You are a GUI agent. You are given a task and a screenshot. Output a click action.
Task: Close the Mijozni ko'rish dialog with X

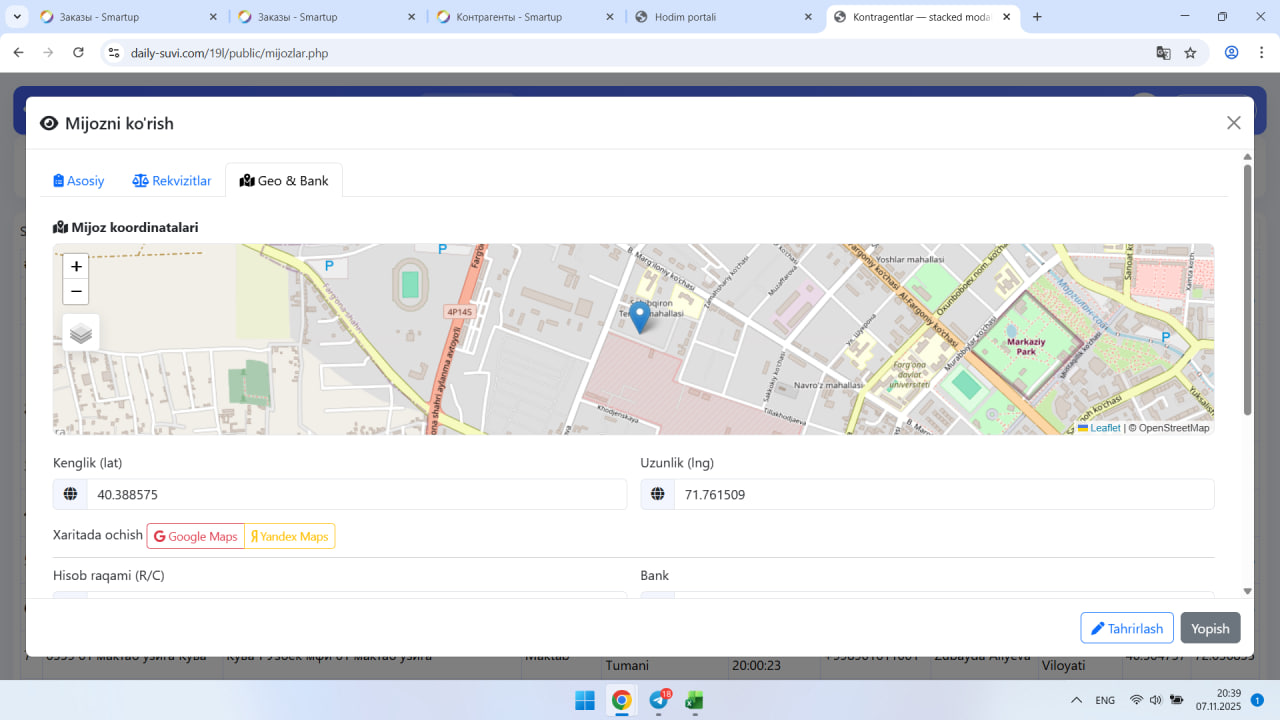(1233, 123)
